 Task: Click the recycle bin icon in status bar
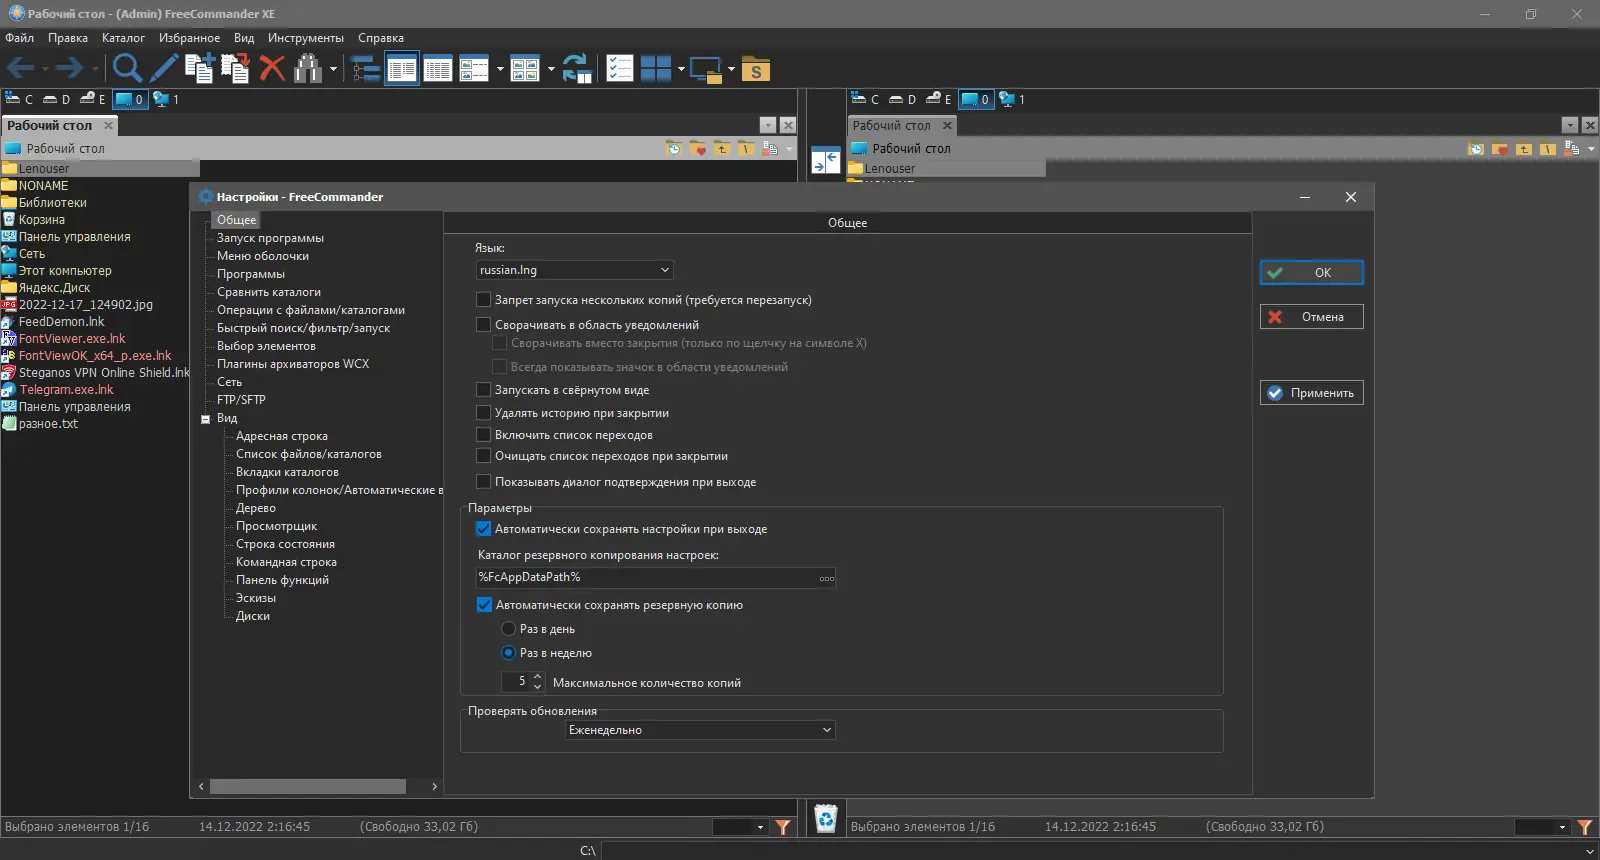826,819
